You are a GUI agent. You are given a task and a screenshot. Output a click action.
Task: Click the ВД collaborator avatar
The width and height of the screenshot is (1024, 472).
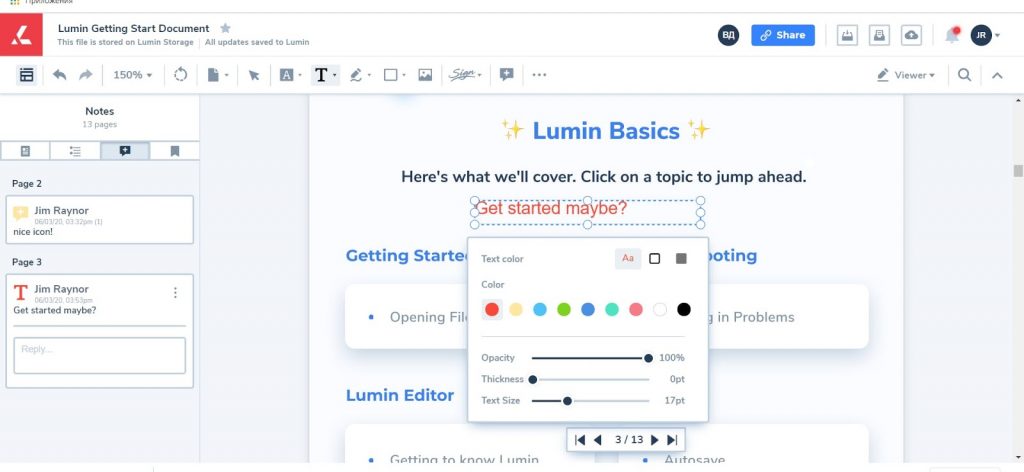(729, 35)
